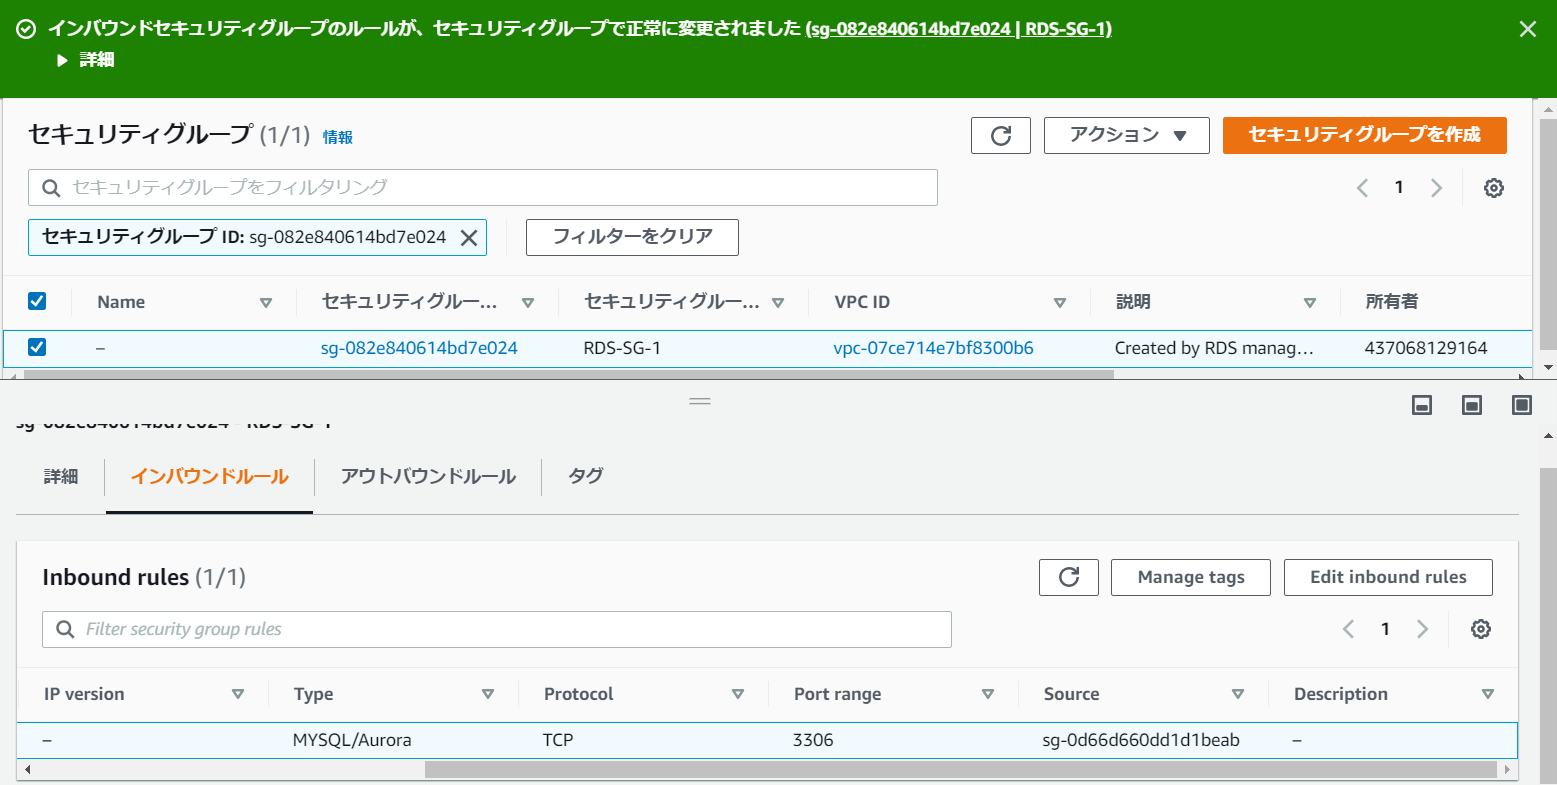The image size is (1557, 785).
Task: Sort by 説明 column
Action: 1310,302
